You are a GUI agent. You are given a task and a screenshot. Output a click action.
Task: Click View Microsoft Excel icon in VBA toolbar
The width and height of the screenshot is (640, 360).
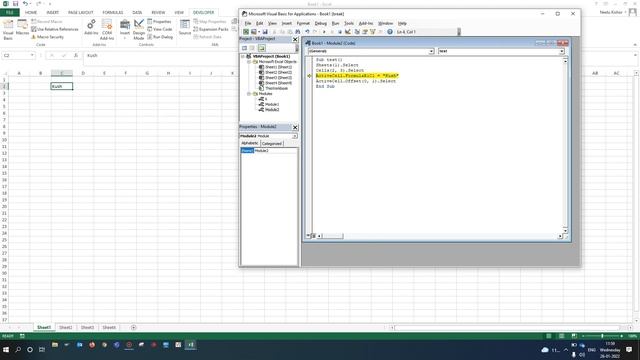pos(246,32)
